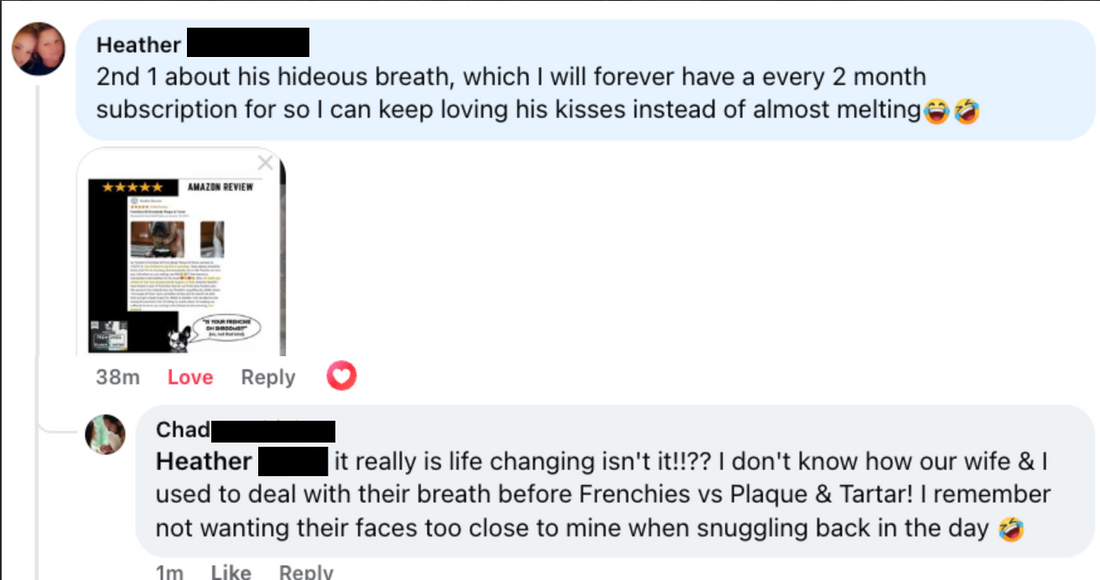Click the 38m timestamp on Heather's comment
Image resolution: width=1100 pixels, height=580 pixels.
pyautogui.click(x=117, y=377)
